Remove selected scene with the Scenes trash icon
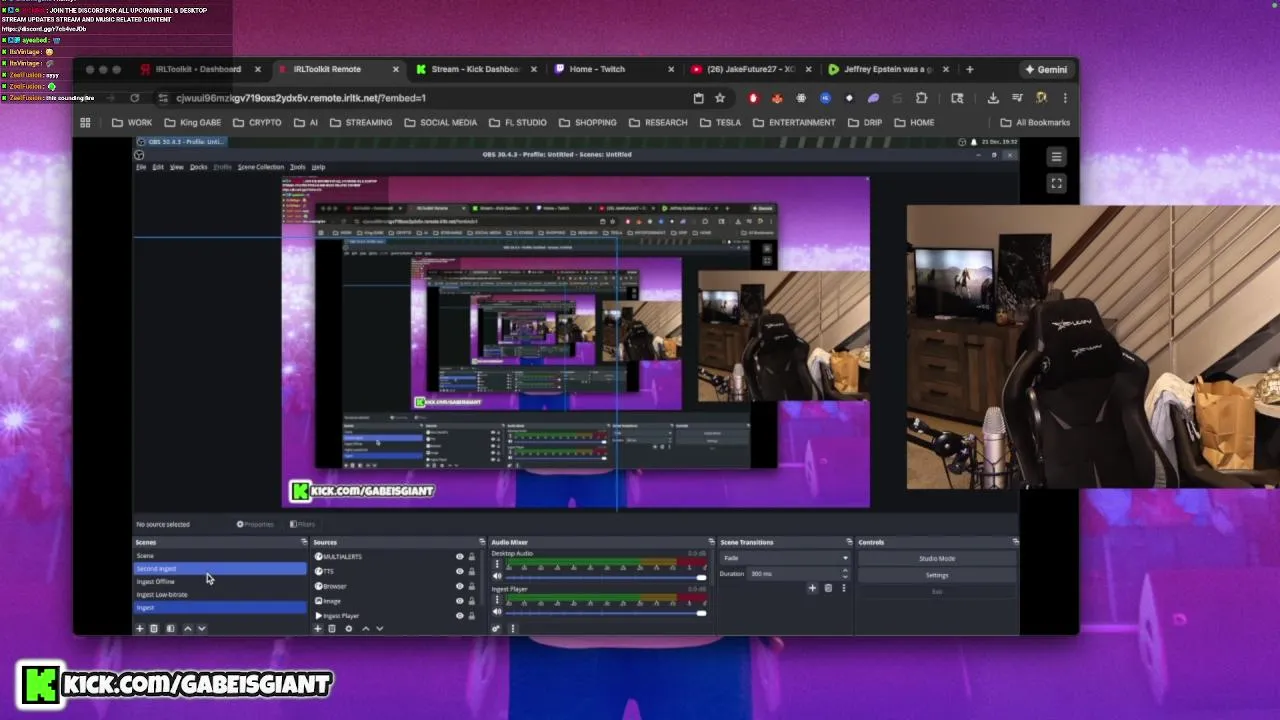The width and height of the screenshot is (1280, 720). pyautogui.click(x=154, y=628)
